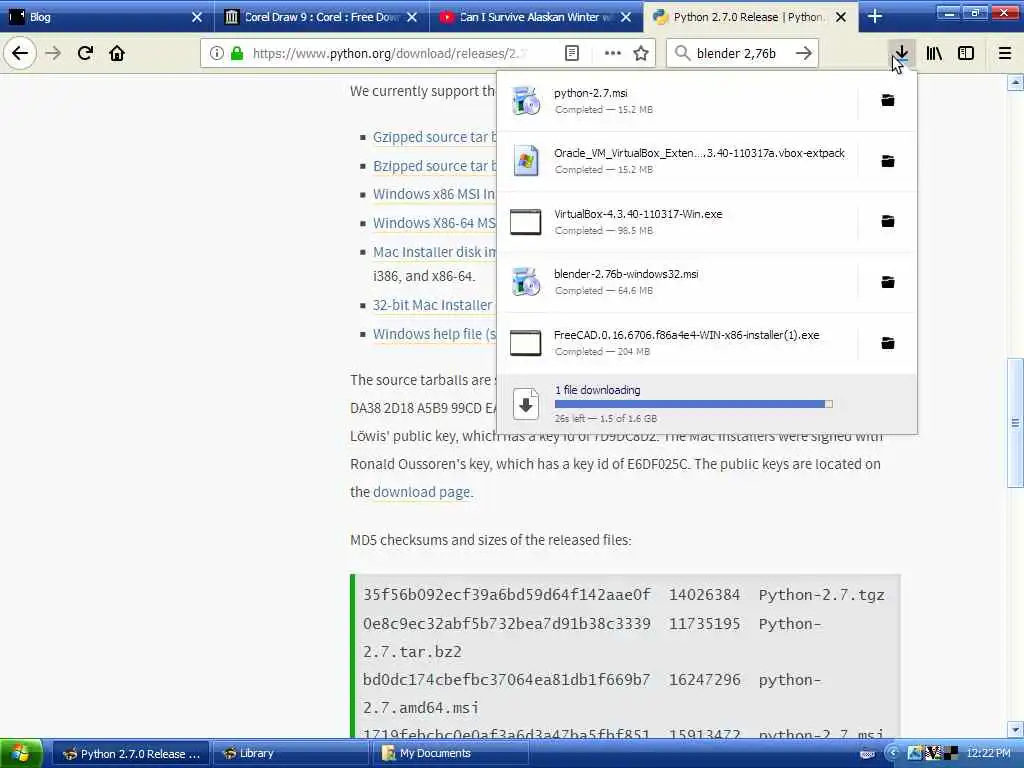Reload the current Python page
Image resolution: width=1024 pixels, height=768 pixels.
85,53
